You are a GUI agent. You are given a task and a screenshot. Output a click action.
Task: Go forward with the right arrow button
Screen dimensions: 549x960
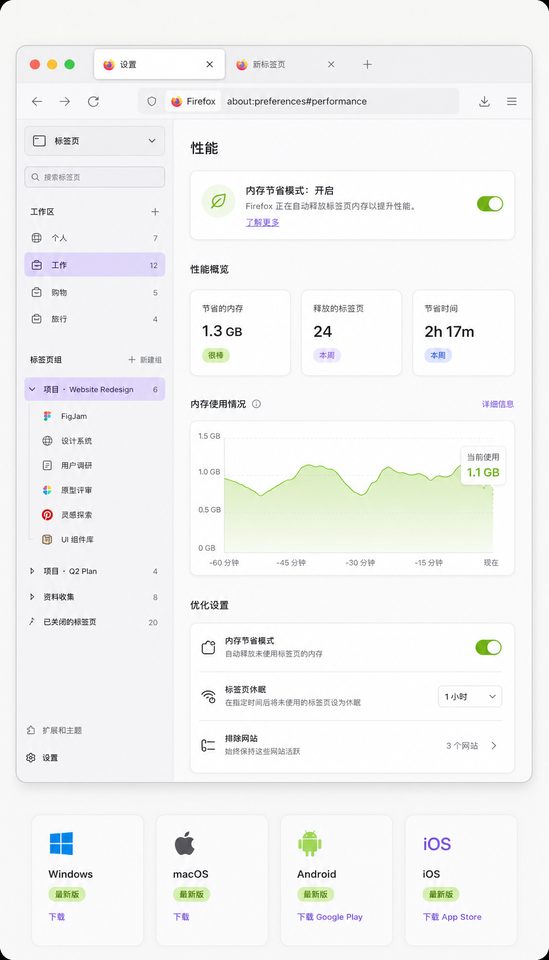pyautogui.click(x=64, y=102)
